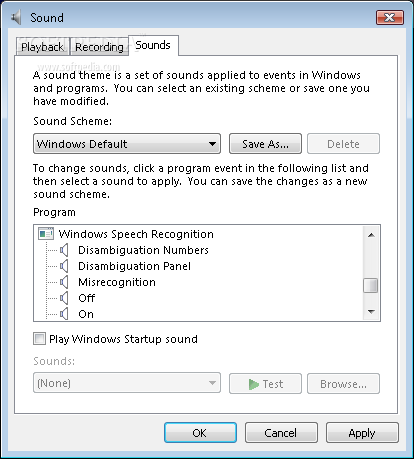Click the Save As... button
414x459 pixels.
click(265, 144)
